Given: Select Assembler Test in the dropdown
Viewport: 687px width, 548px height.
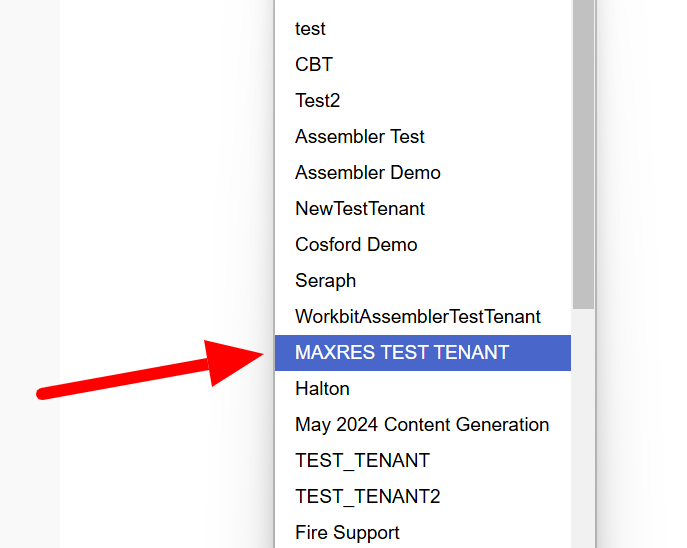Looking at the screenshot, I should click(x=360, y=137).
